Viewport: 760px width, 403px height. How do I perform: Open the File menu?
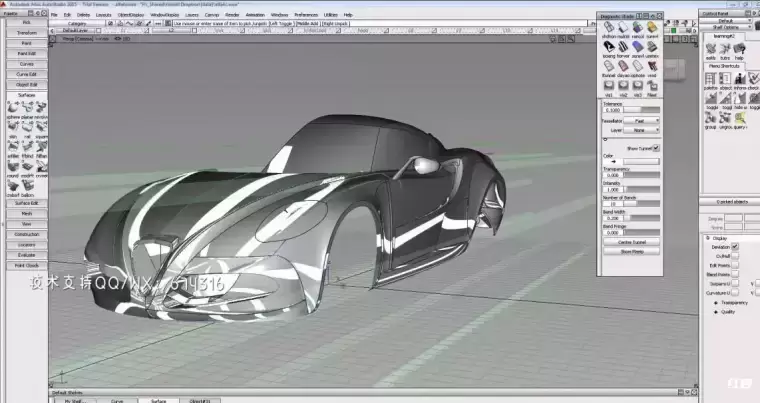54,15
